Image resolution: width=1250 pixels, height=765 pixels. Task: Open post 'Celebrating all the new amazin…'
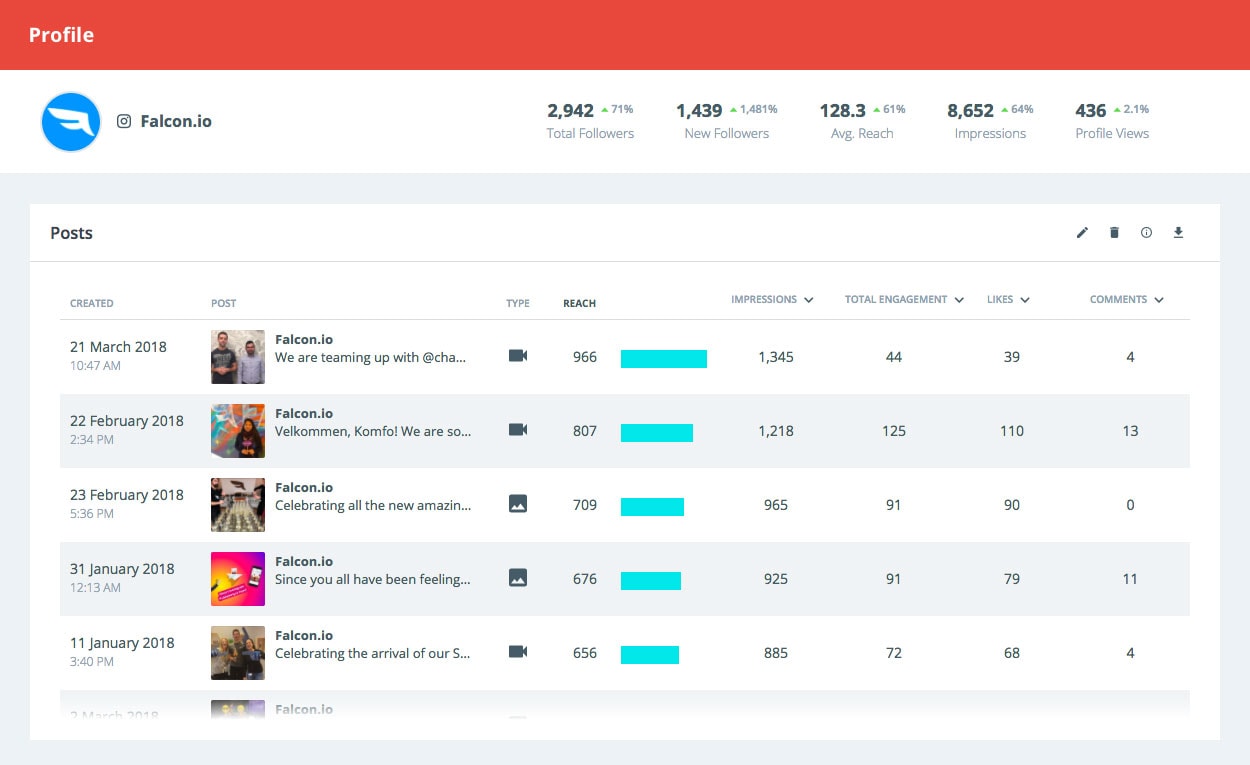coord(373,505)
